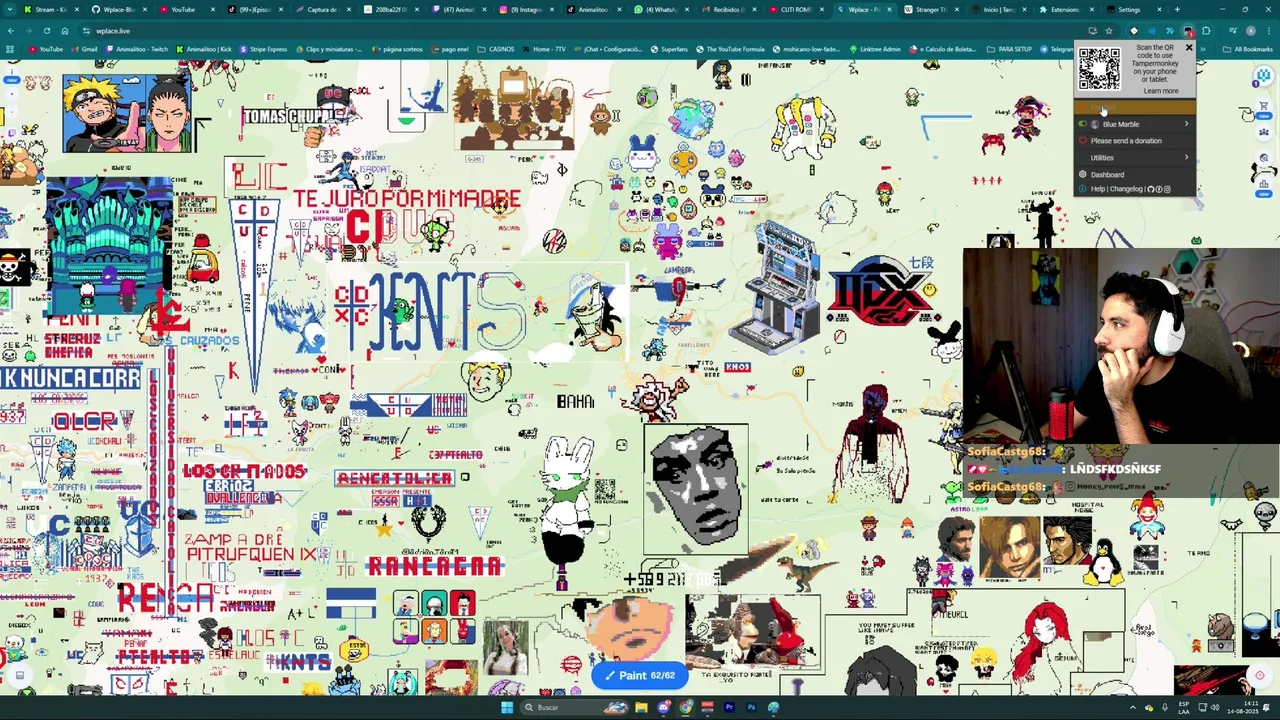Open the Chrome Extensions puzzle icon
The image size is (1280, 720).
click(x=1206, y=31)
